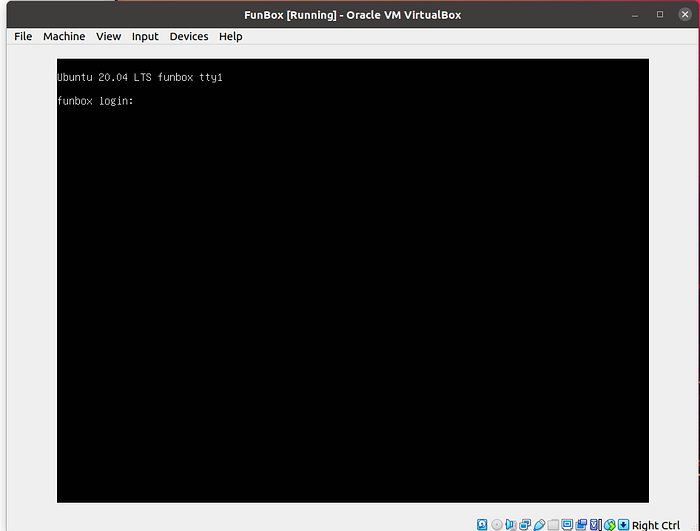Open the Machine menu
700x531 pixels.
pos(64,37)
